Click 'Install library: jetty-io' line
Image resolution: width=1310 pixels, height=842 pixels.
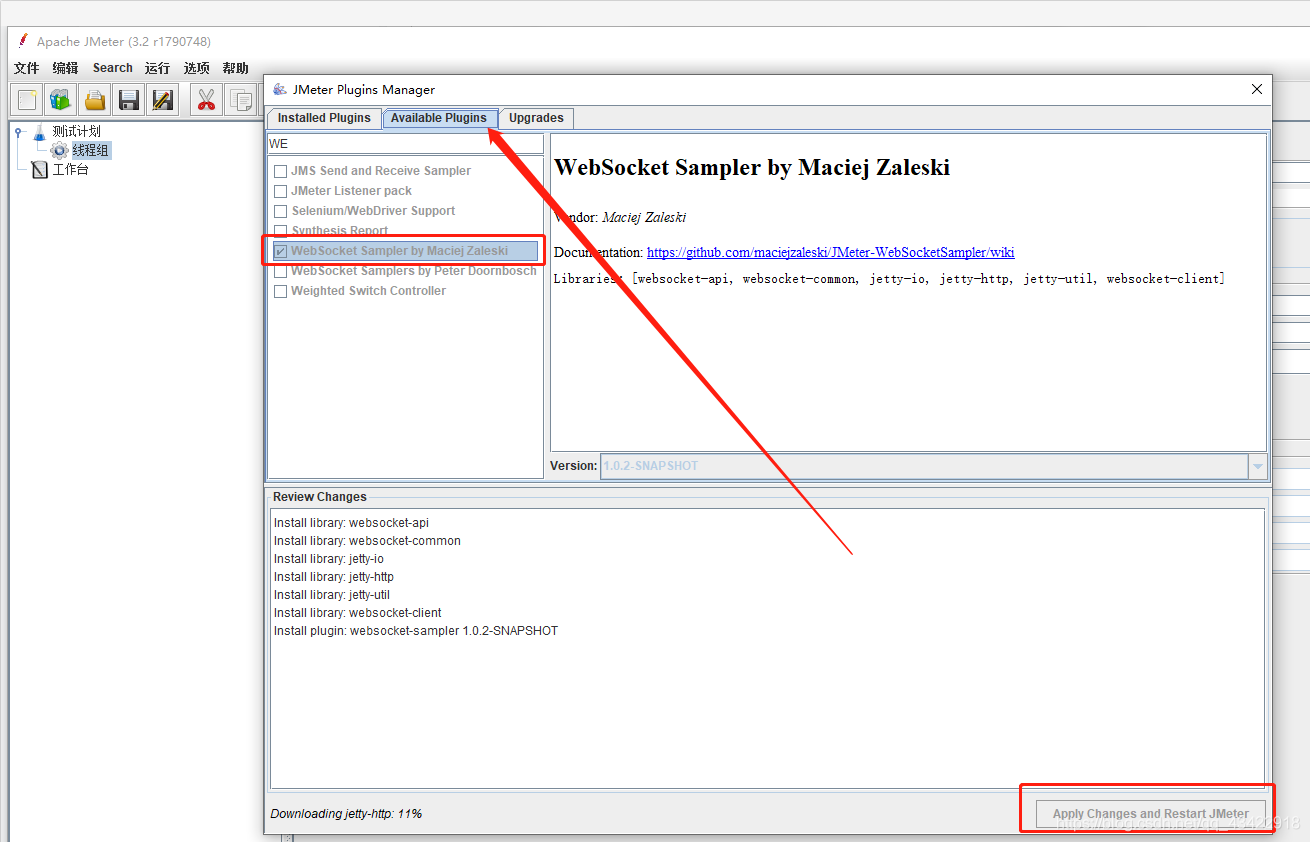click(x=329, y=559)
